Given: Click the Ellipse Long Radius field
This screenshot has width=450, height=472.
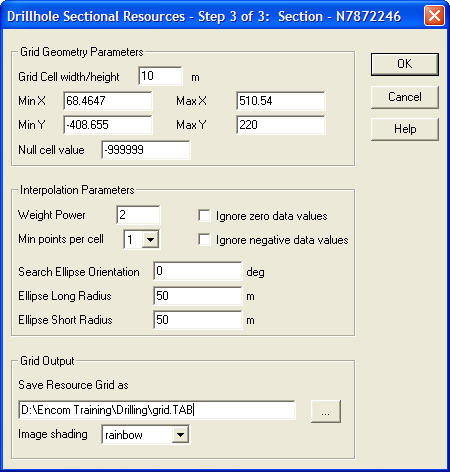Looking at the screenshot, I should [198, 296].
